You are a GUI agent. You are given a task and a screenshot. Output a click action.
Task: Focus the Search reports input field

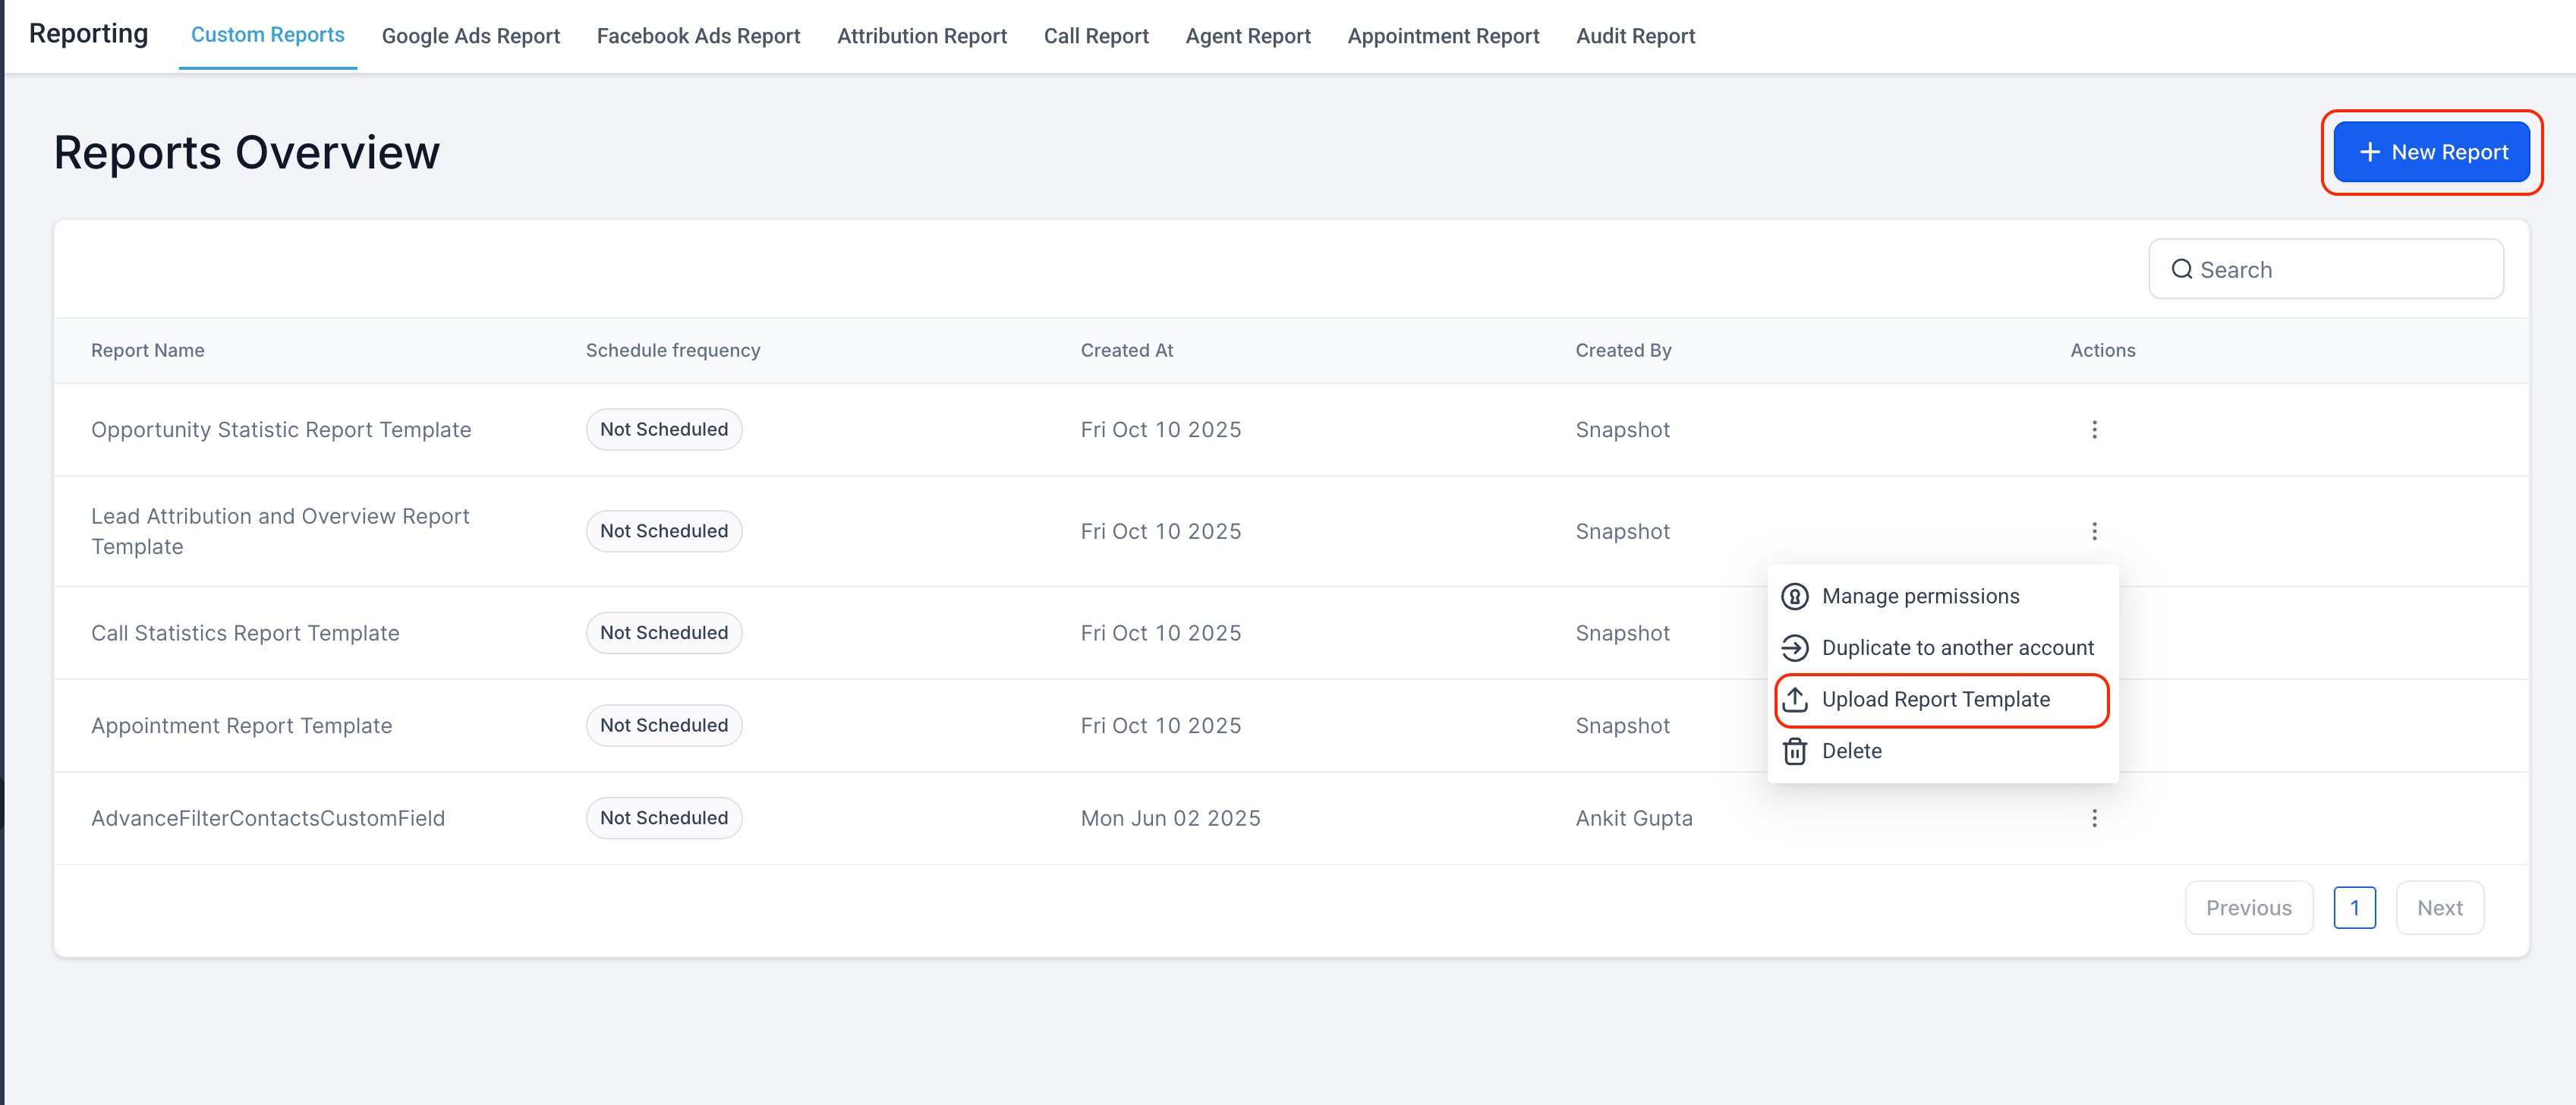(2340, 270)
